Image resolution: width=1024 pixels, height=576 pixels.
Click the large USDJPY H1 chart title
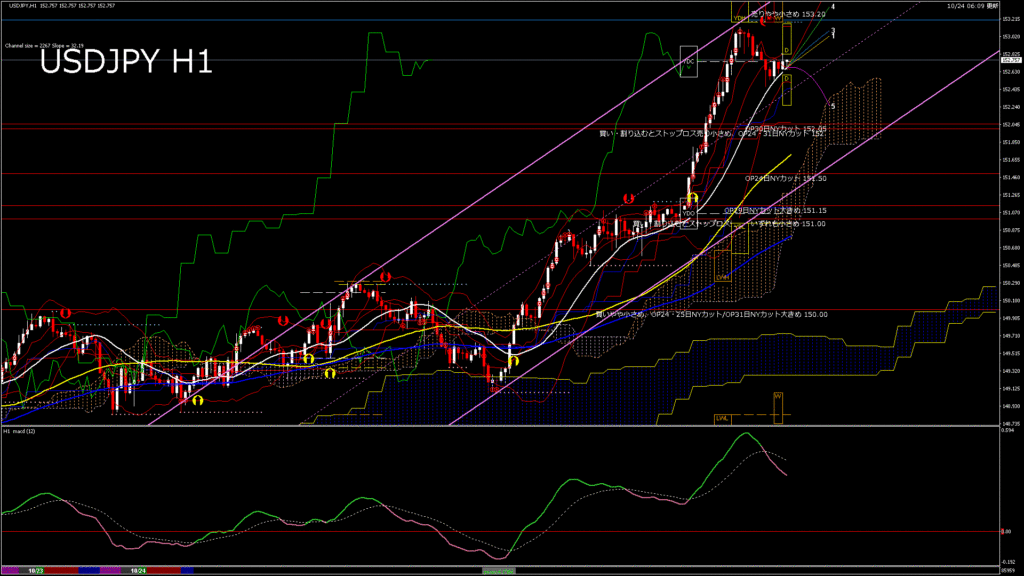click(x=126, y=62)
